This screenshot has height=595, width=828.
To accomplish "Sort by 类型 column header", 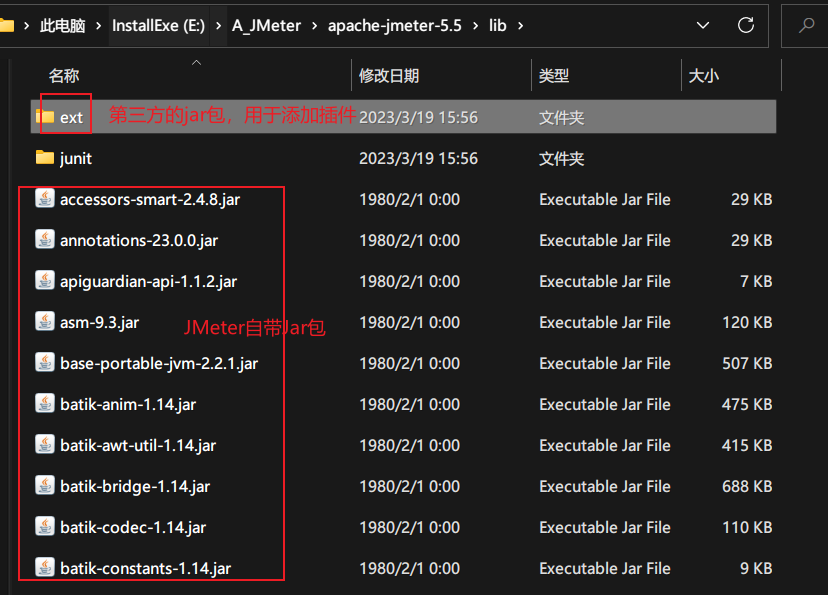I will (x=554, y=75).
